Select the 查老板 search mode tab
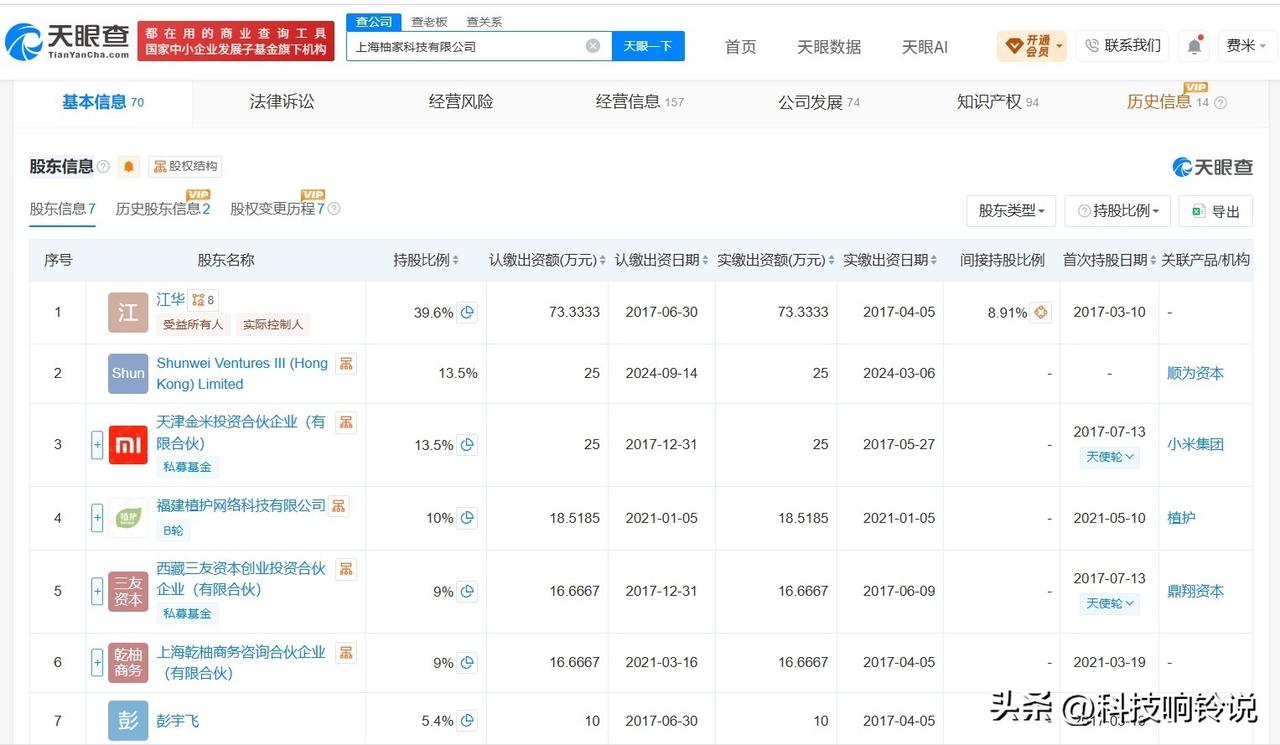 (x=430, y=22)
